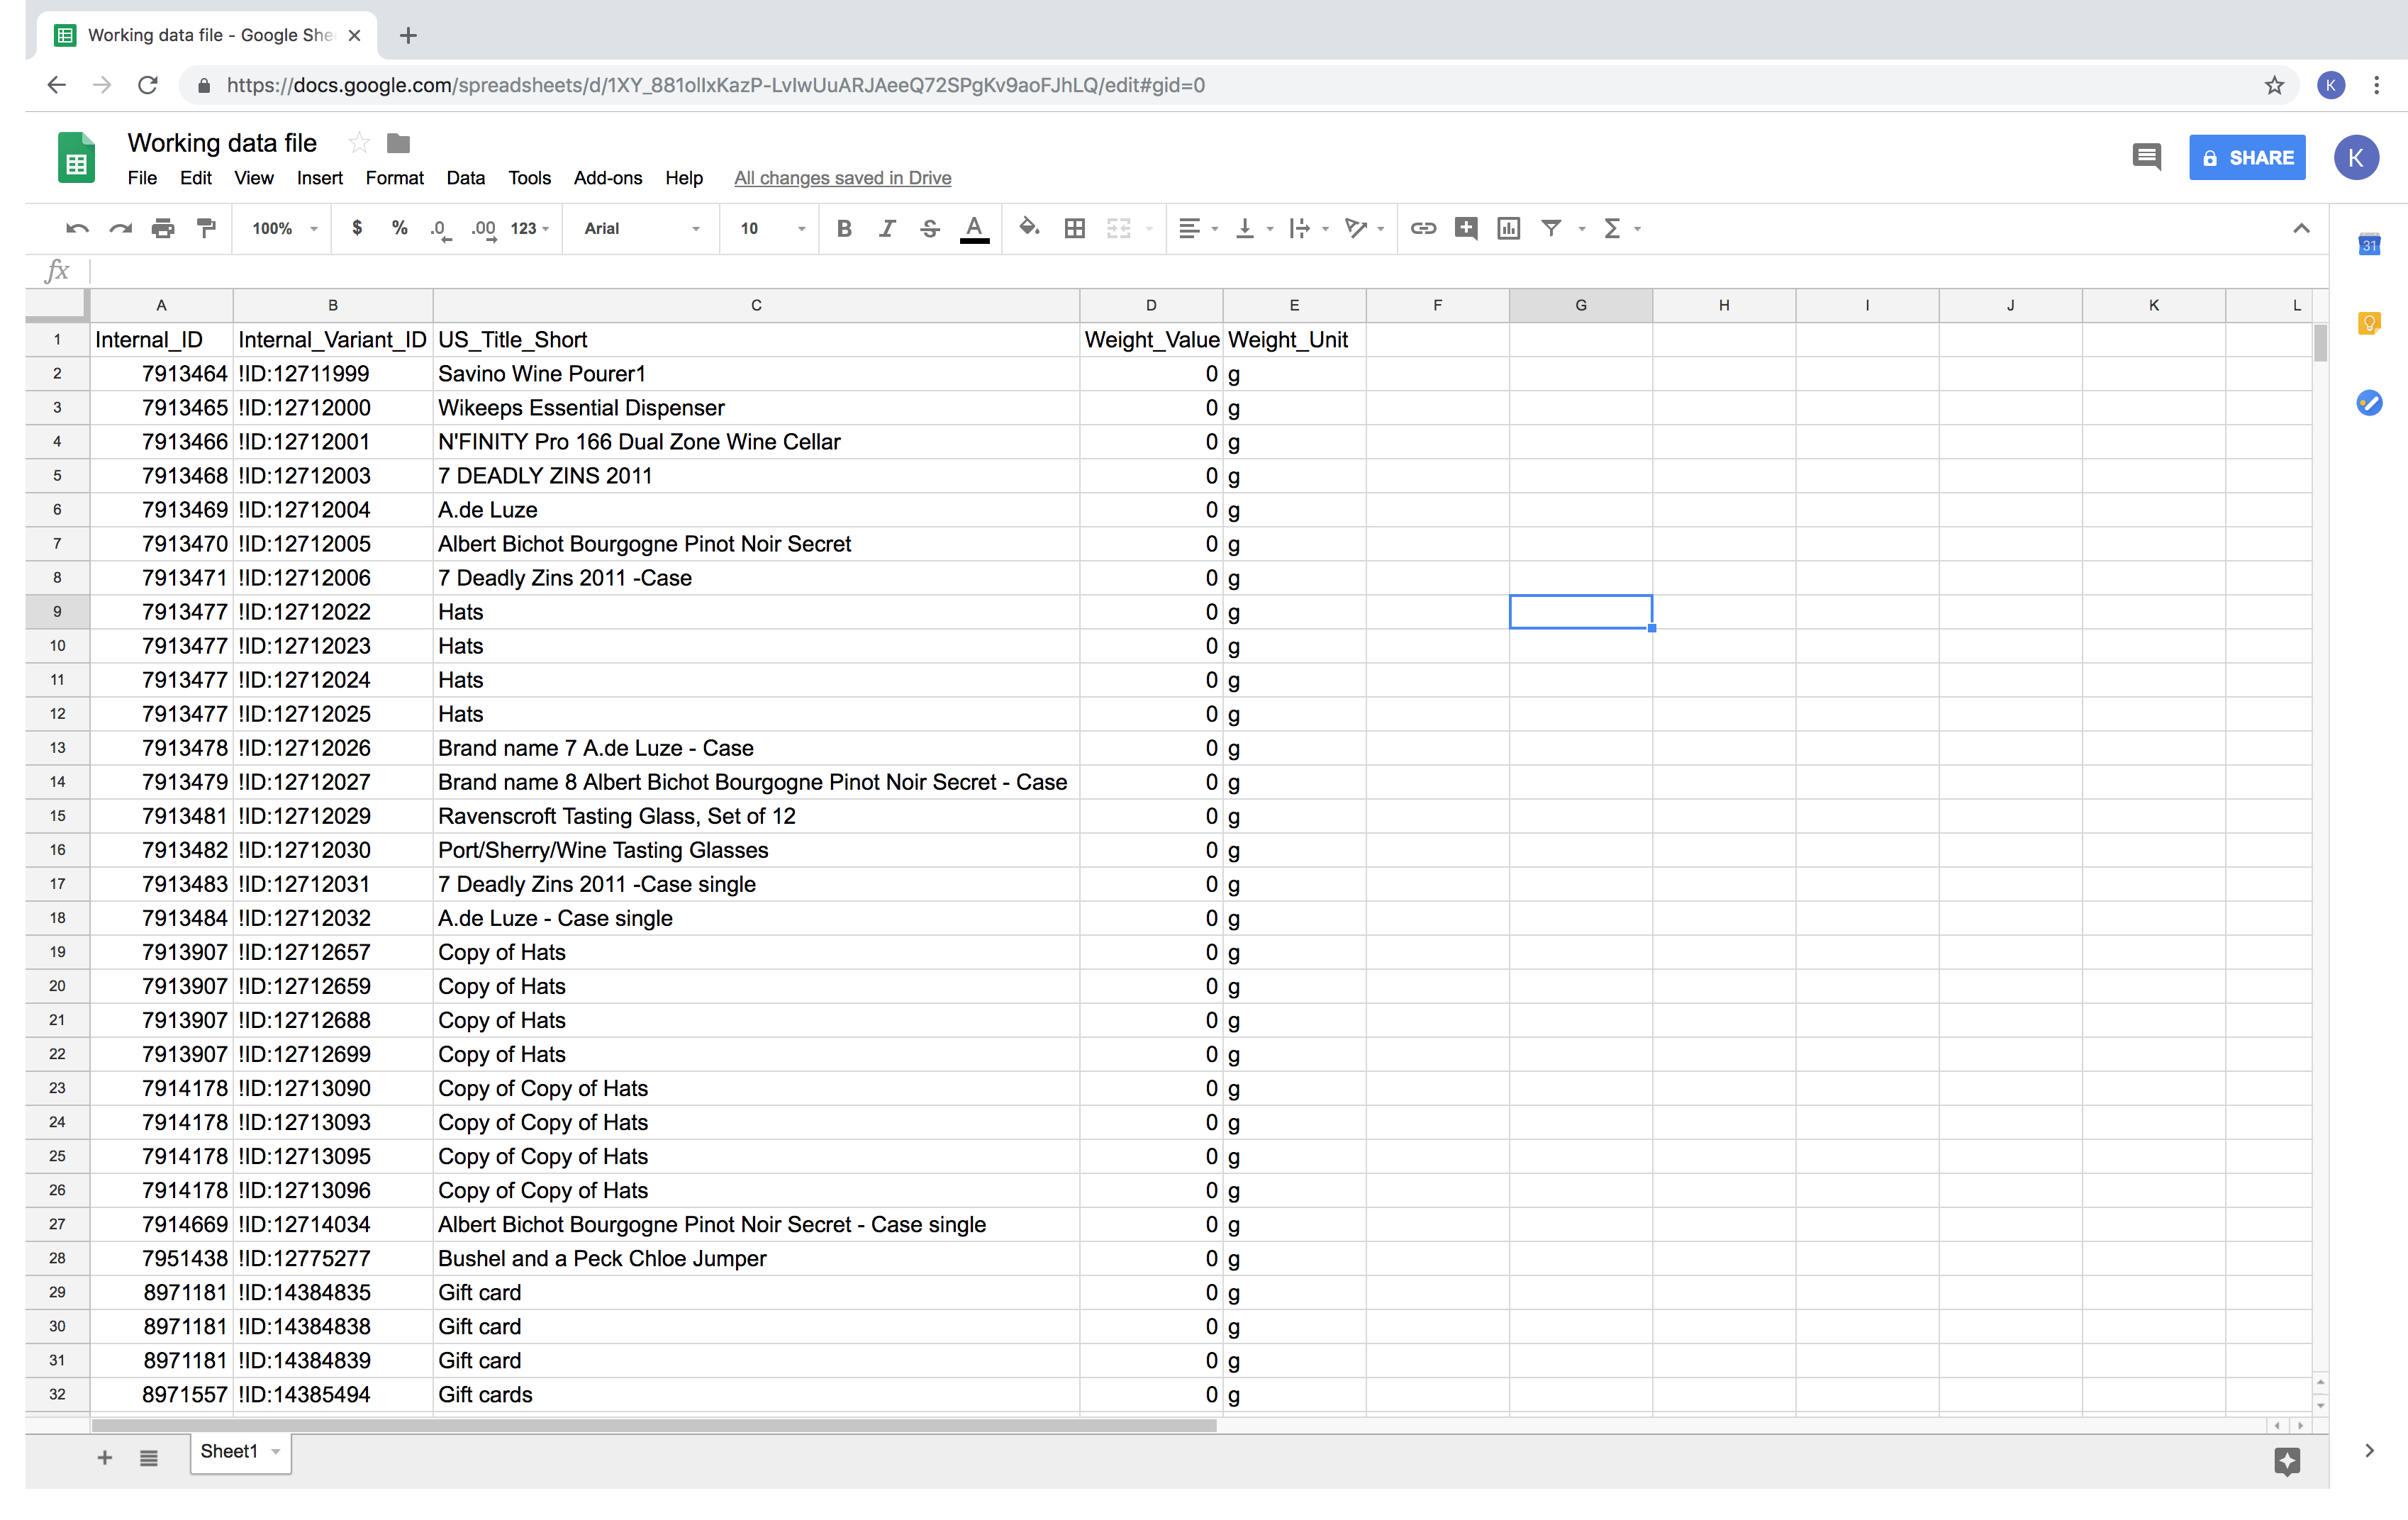Click on cell G9 input field
The height and width of the screenshot is (1520, 2408).
point(1580,611)
